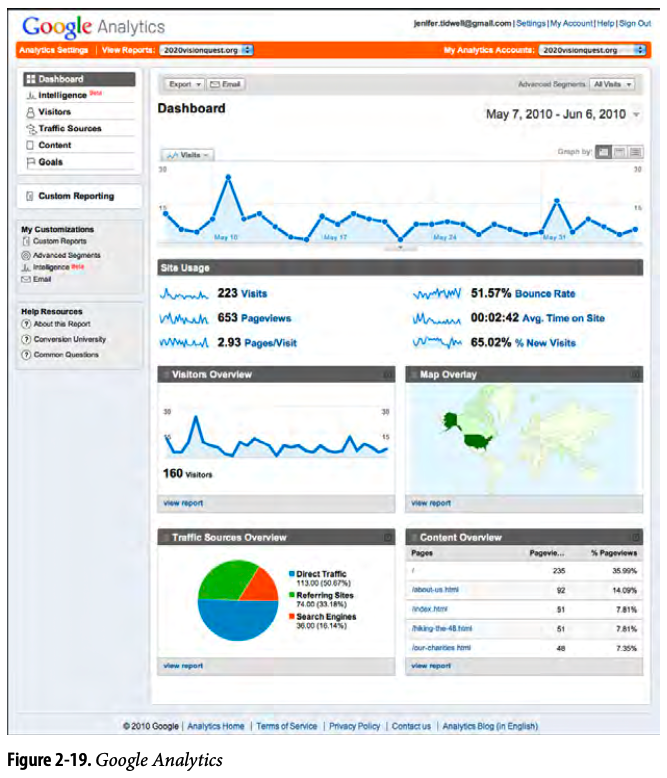Open the Visitors section

pyautogui.click(x=55, y=112)
